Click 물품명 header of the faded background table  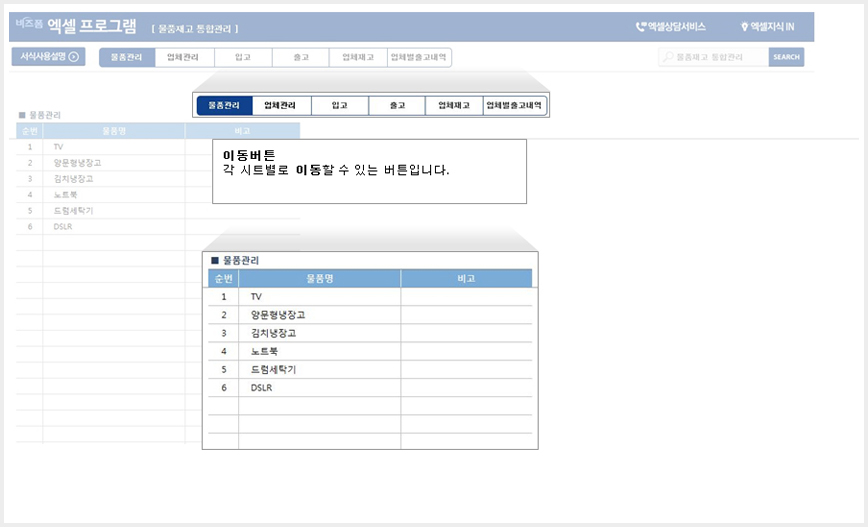click(114, 131)
